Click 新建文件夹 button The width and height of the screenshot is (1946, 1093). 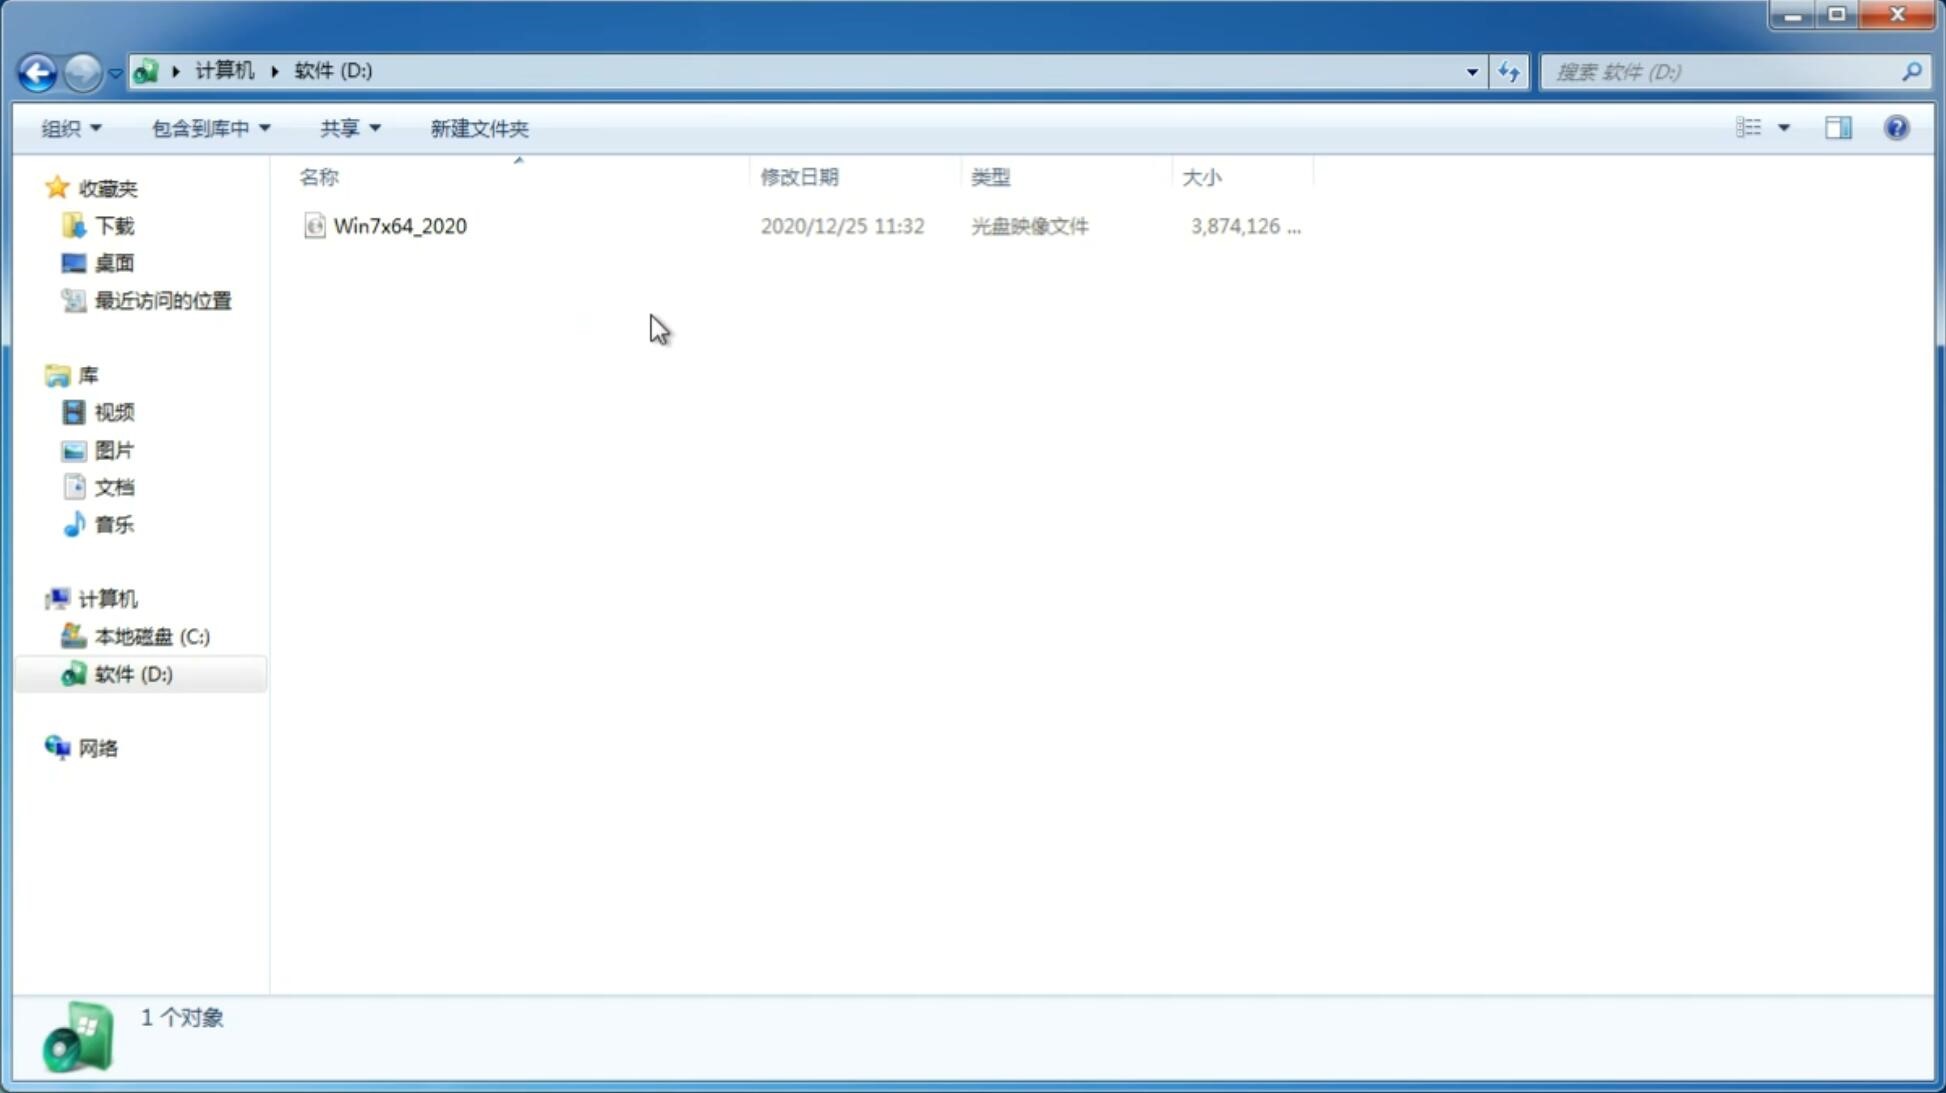coord(478,127)
